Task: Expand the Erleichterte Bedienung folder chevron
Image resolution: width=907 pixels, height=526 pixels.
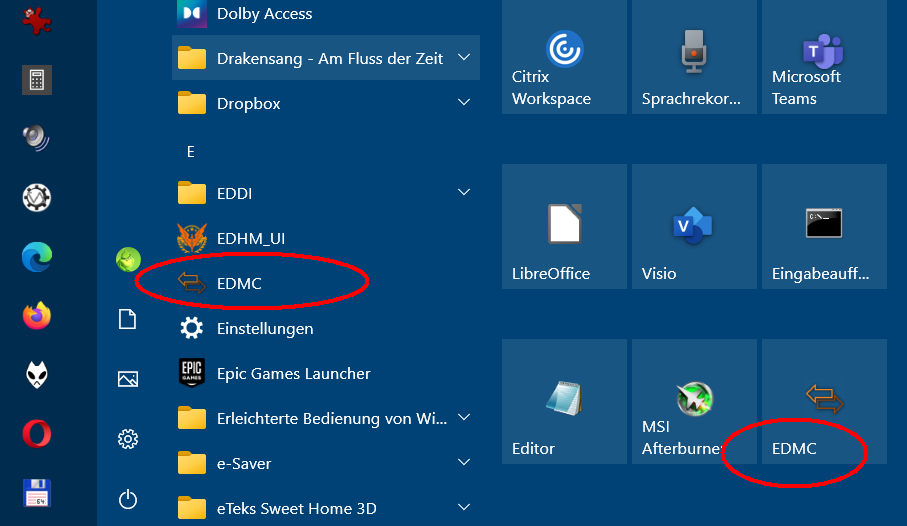Action: 464,417
